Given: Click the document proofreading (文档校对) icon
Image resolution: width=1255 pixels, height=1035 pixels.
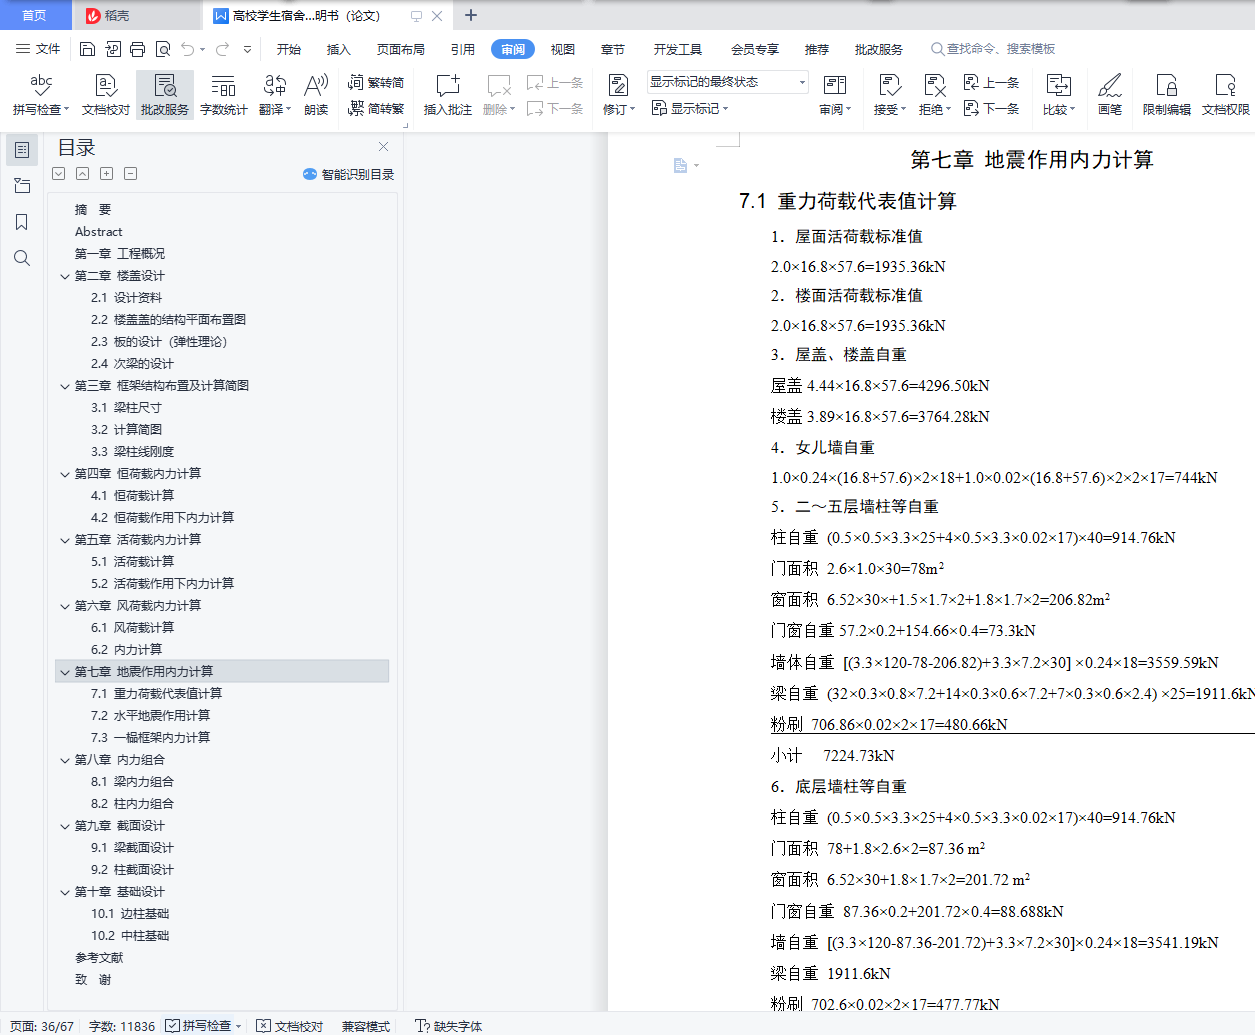Looking at the screenshot, I should pos(106,95).
